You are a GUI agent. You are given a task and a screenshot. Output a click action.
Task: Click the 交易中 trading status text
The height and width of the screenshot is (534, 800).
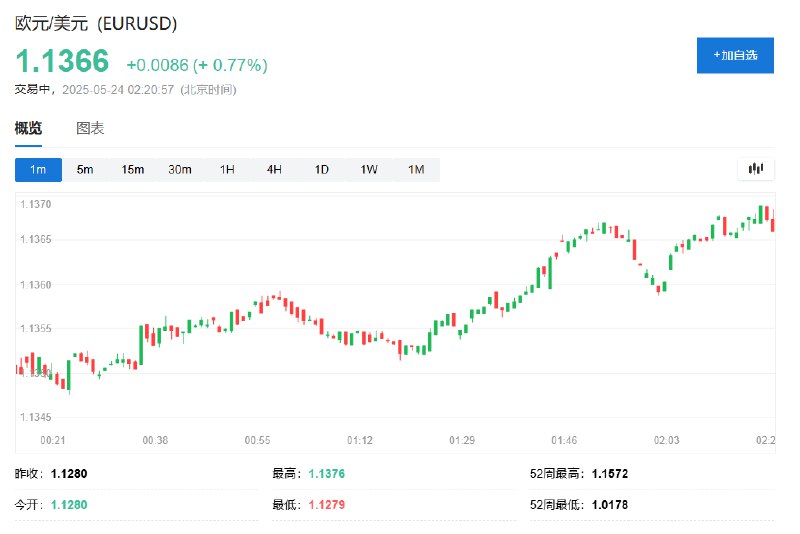click(32, 90)
